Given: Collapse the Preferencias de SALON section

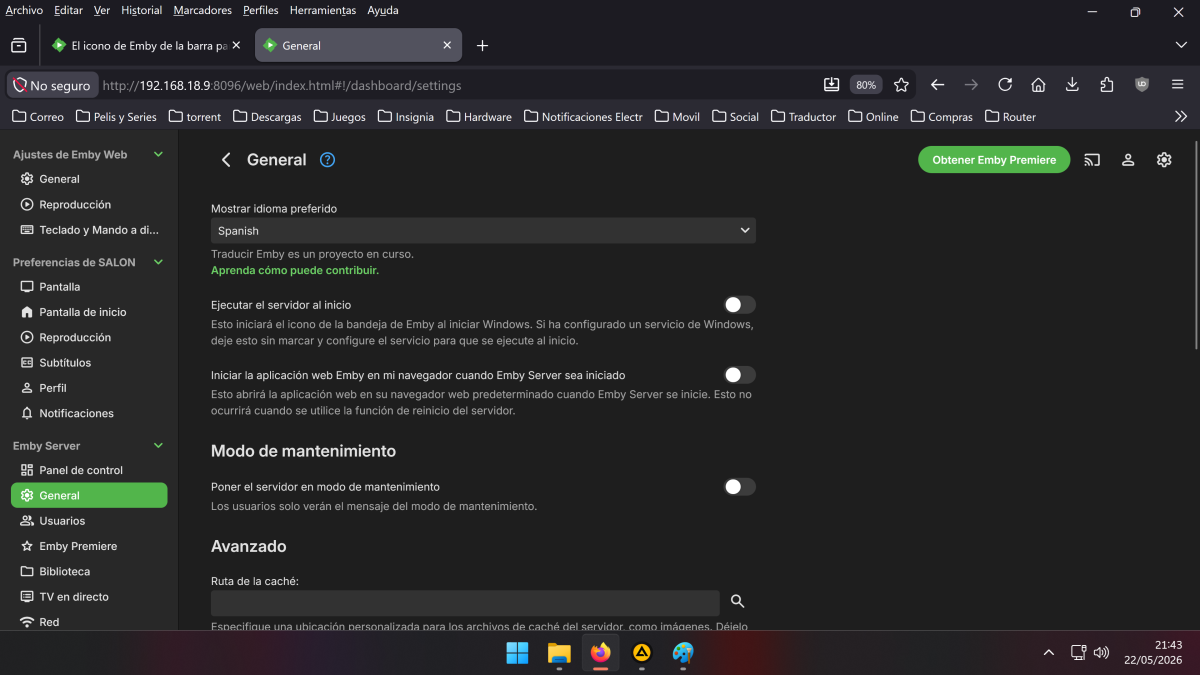Looking at the screenshot, I should pyautogui.click(x=158, y=262).
